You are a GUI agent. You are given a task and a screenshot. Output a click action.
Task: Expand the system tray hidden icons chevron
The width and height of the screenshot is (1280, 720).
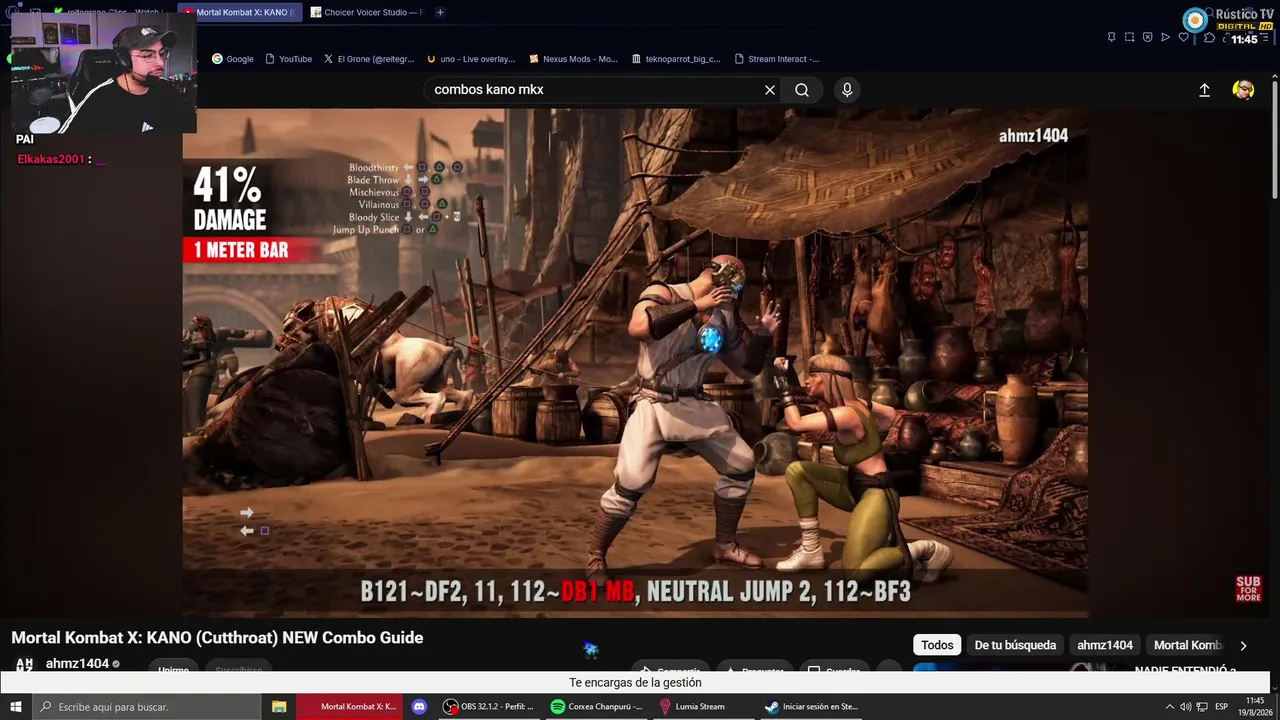tap(1170, 707)
